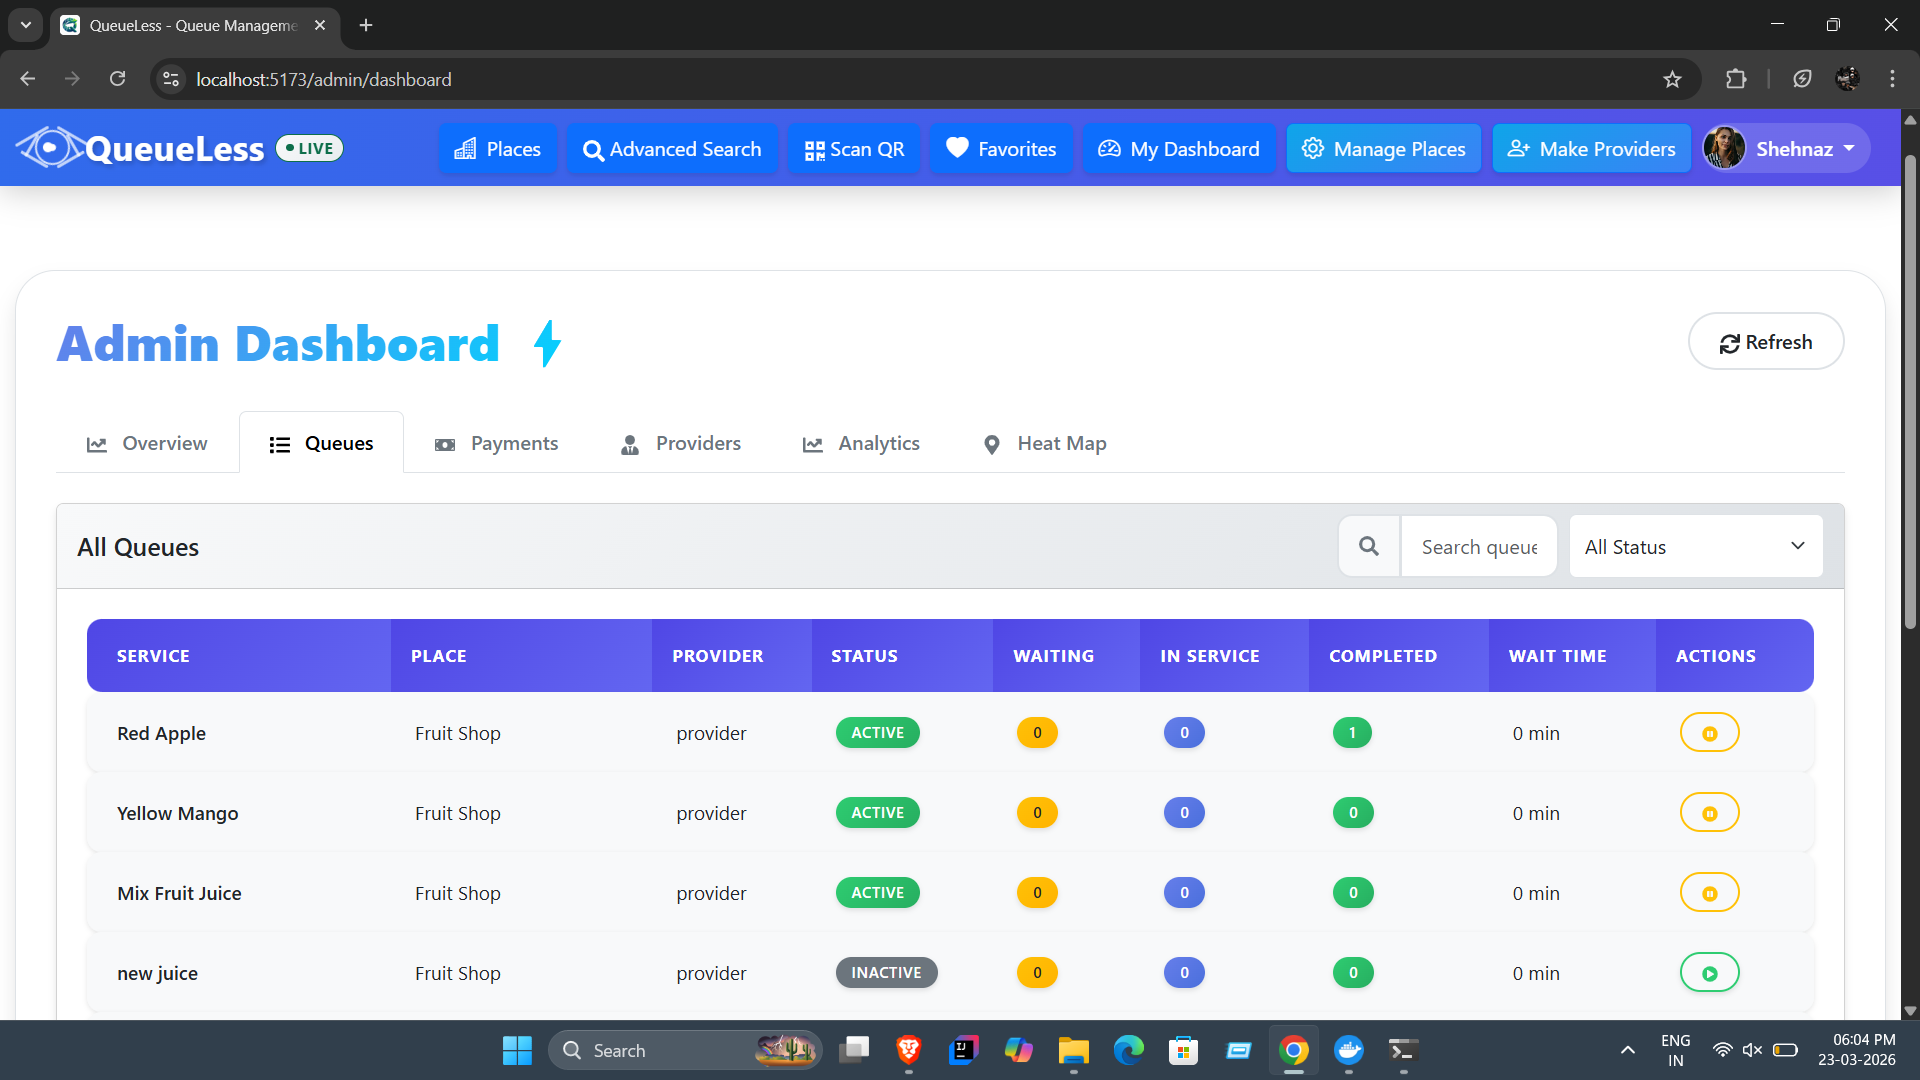Click the lightning bolt icon next to Admin Dashboard
The image size is (1920, 1080).
tap(547, 344)
